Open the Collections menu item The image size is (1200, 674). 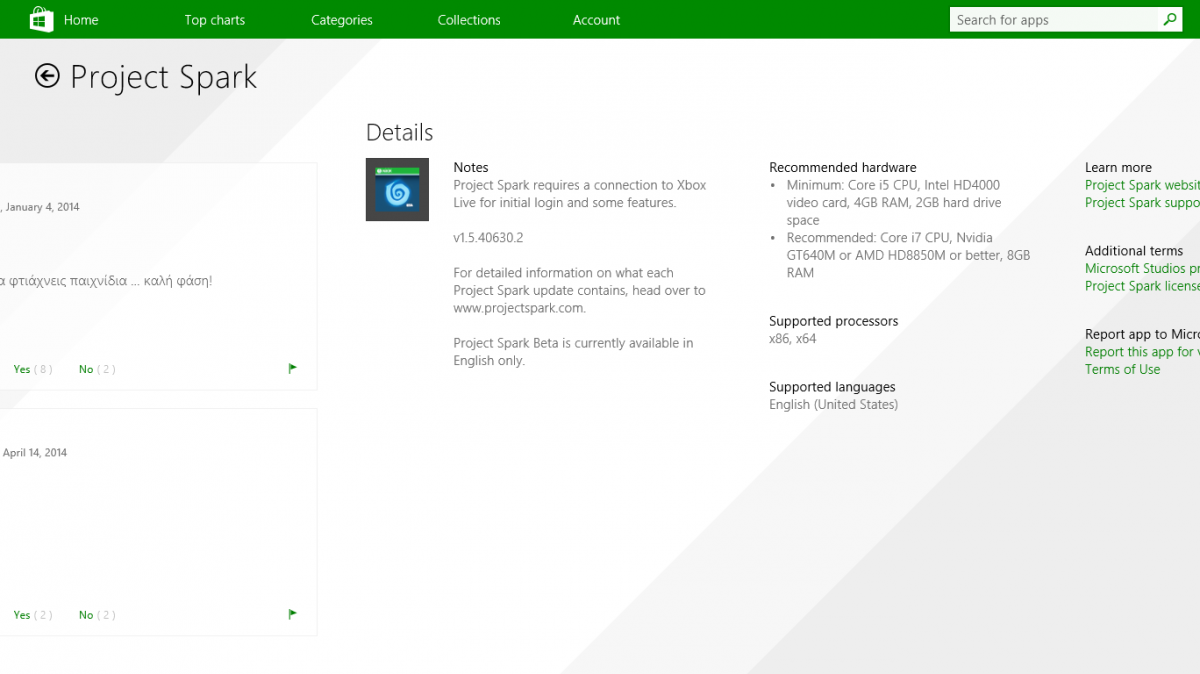(x=469, y=20)
